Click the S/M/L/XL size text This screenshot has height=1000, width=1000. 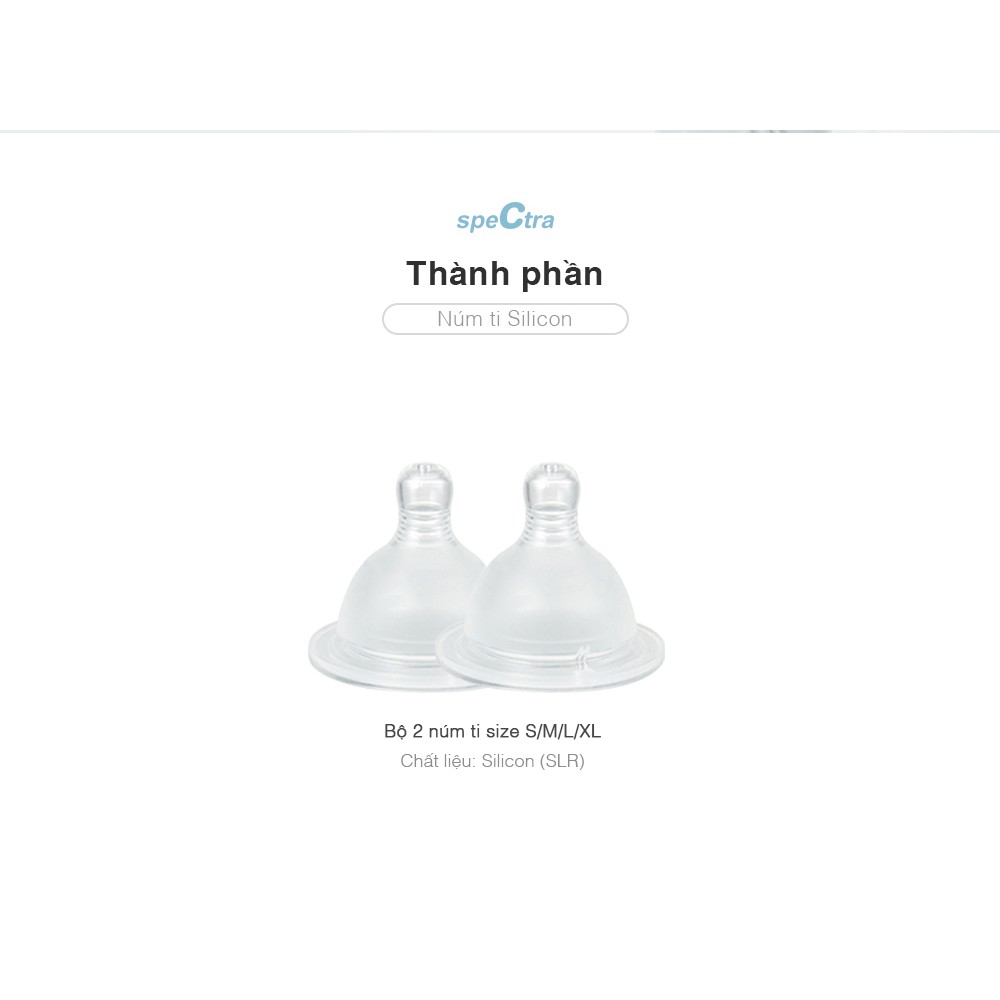(x=563, y=731)
